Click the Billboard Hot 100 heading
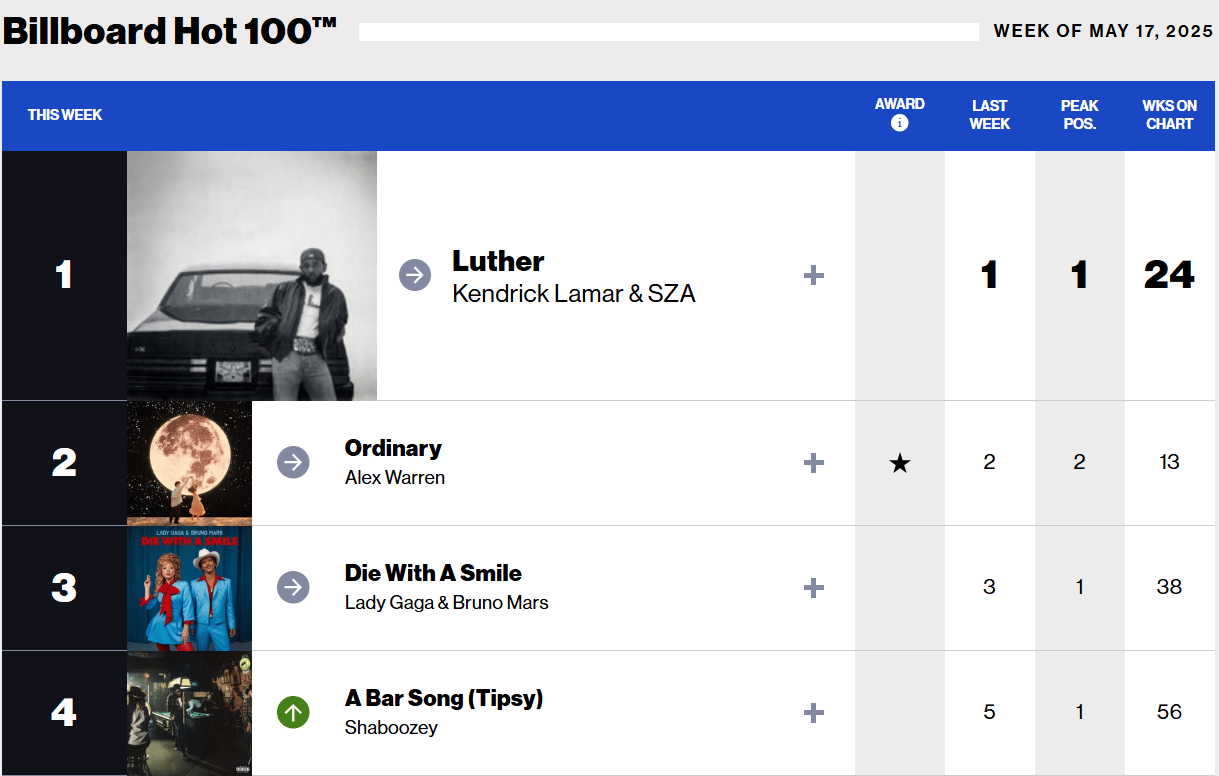Screen dimensions: 1219x776 pyautogui.click(x=170, y=31)
